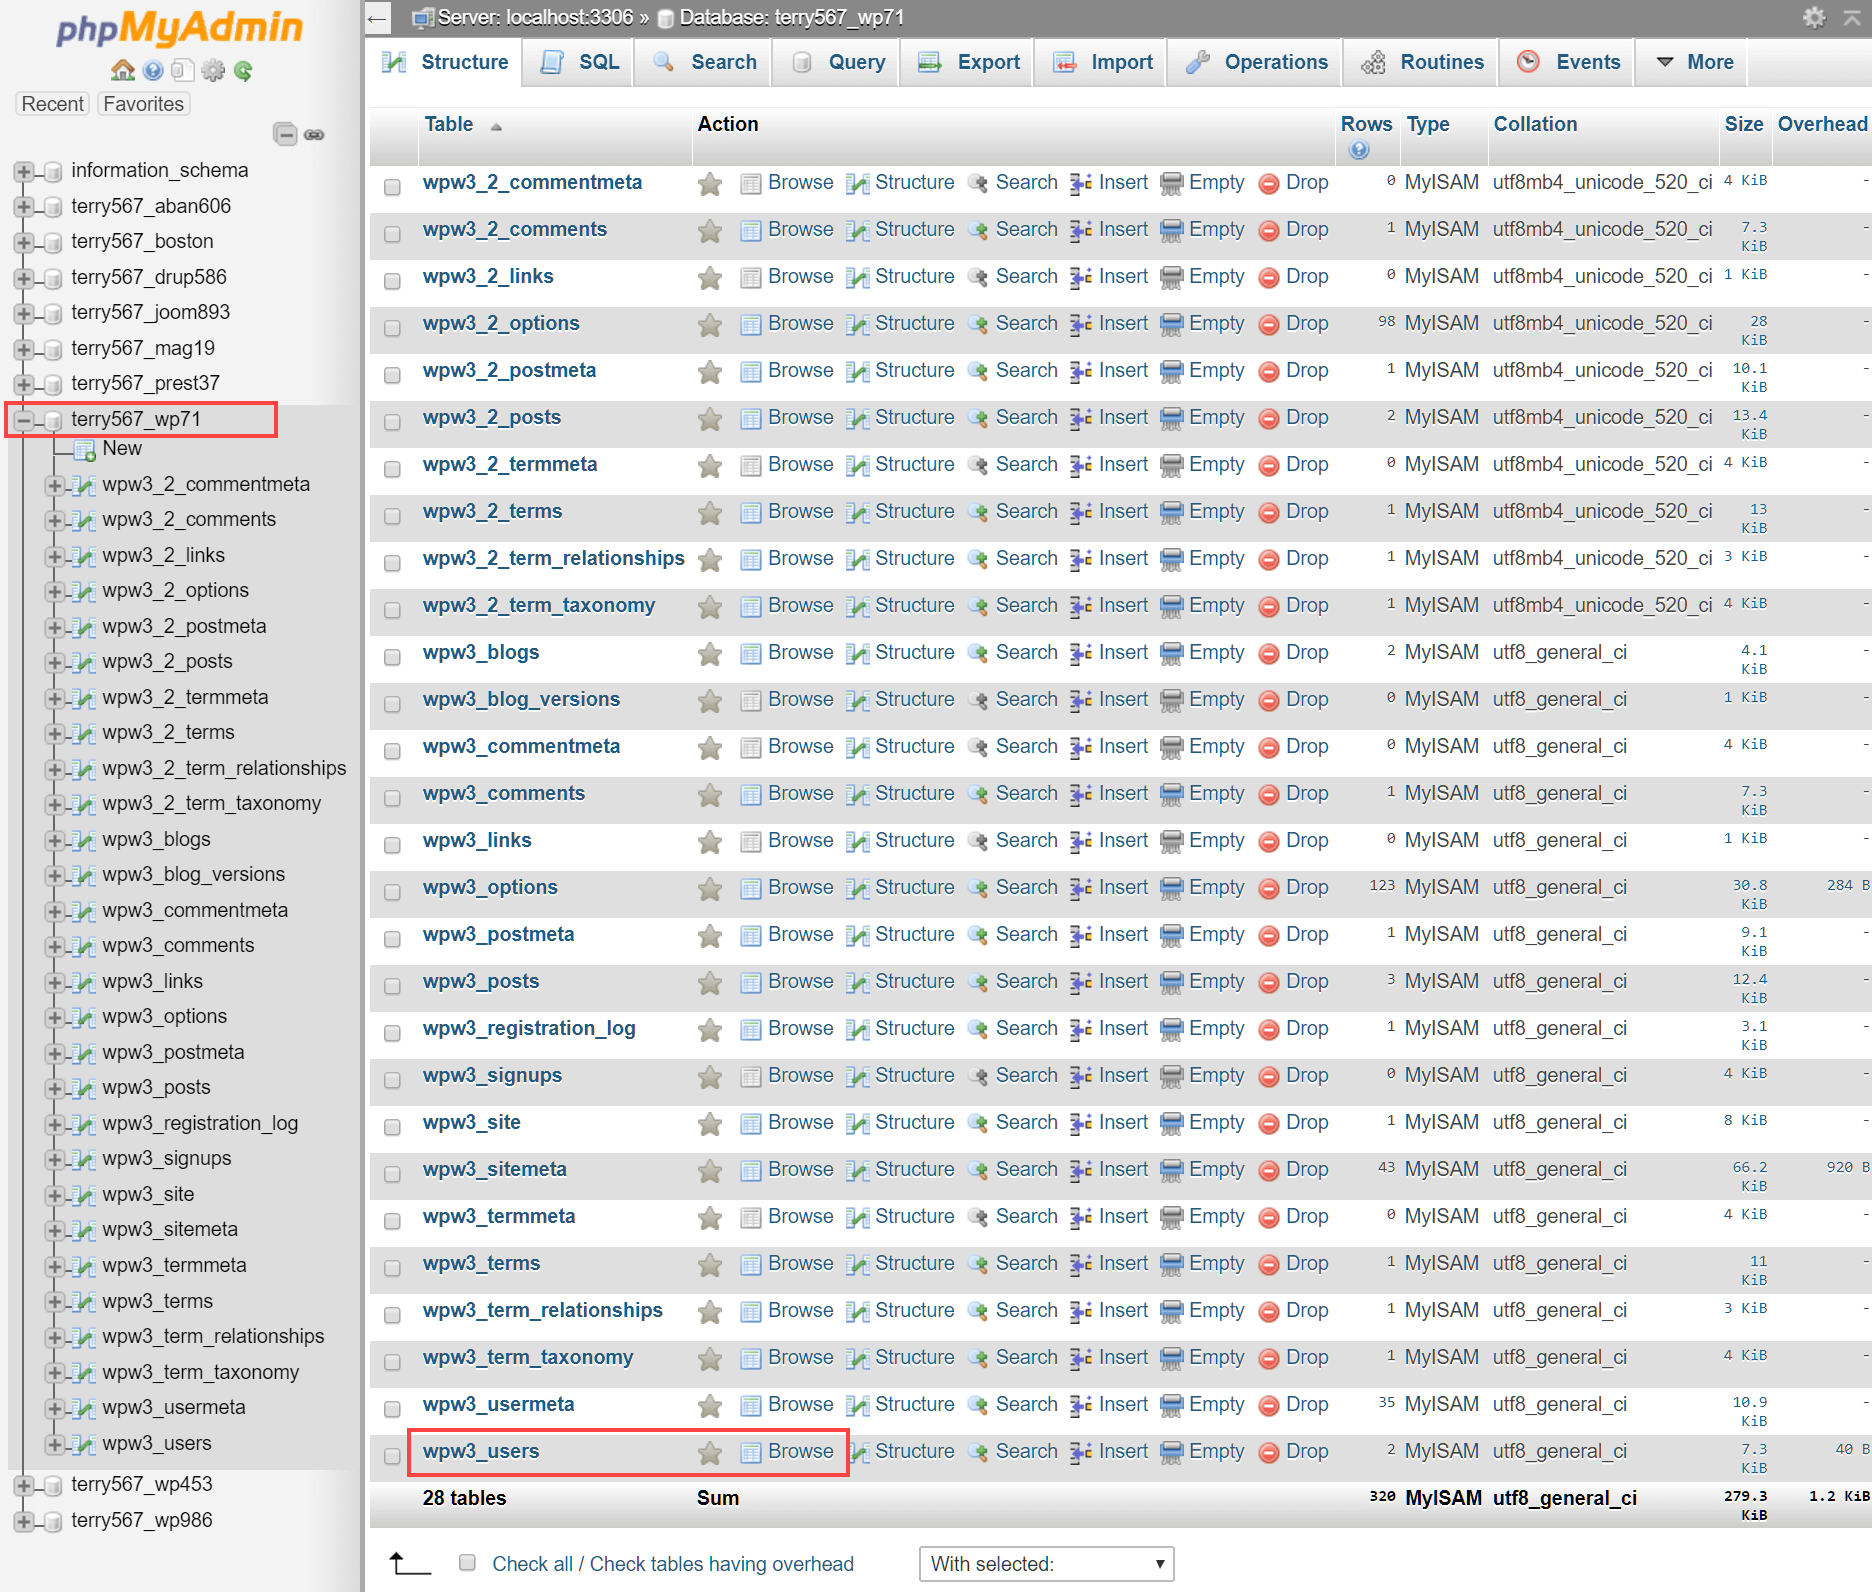Click the Recent button

click(53, 104)
